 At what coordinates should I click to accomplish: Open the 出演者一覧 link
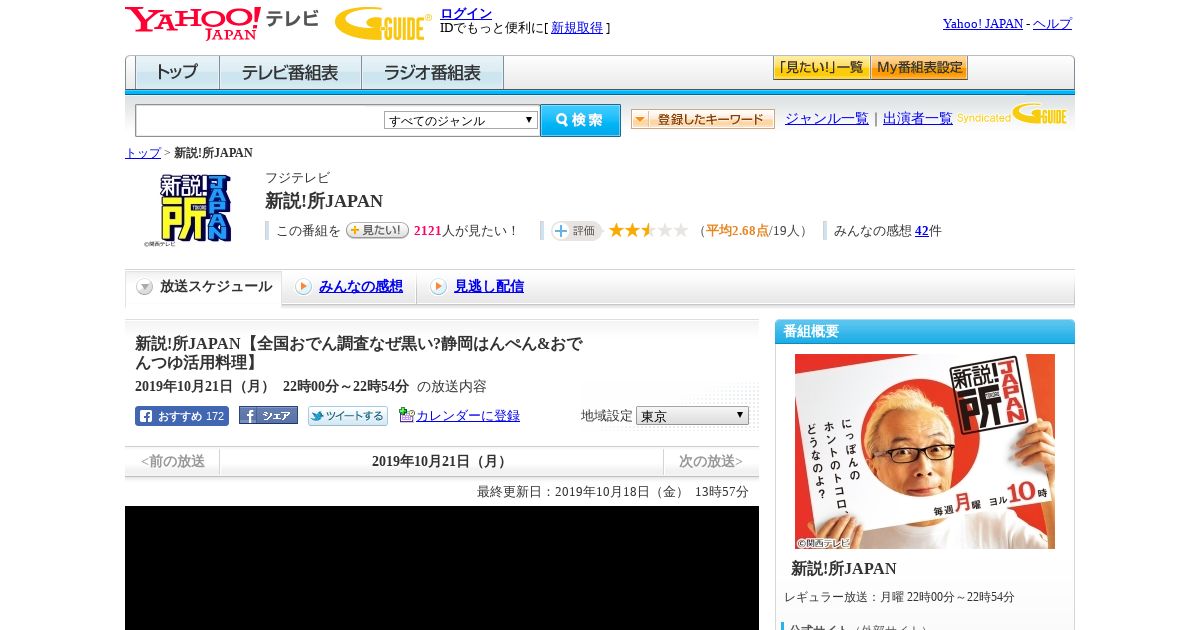click(918, 119)
